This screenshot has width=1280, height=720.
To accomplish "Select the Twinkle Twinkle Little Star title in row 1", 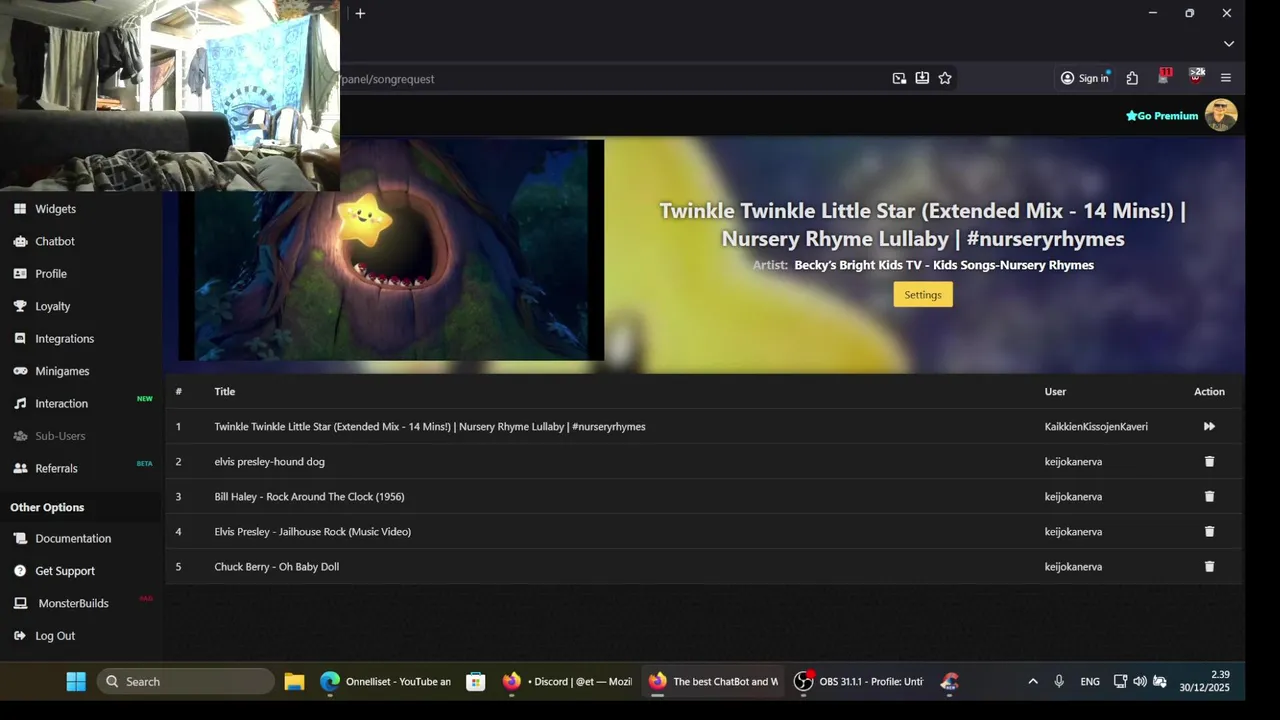I will point(430,426).
